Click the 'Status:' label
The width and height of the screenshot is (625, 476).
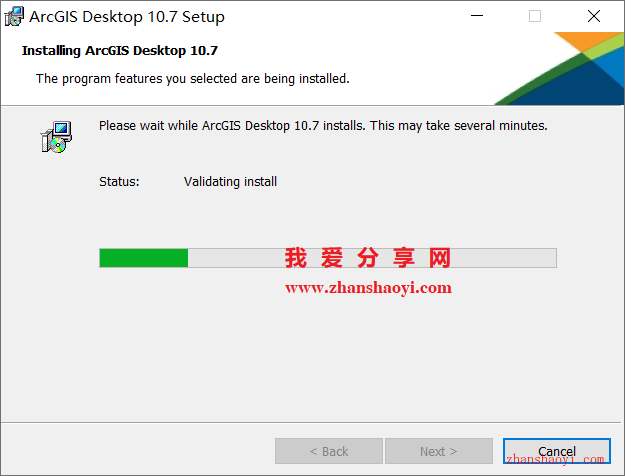[119, 182]
